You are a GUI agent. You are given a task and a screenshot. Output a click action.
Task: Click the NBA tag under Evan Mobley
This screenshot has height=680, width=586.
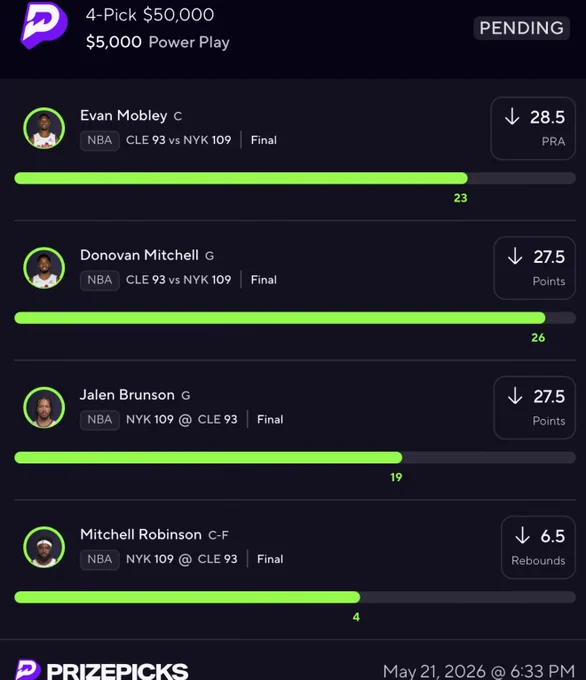pyautogui.click(x=100, y=141)
